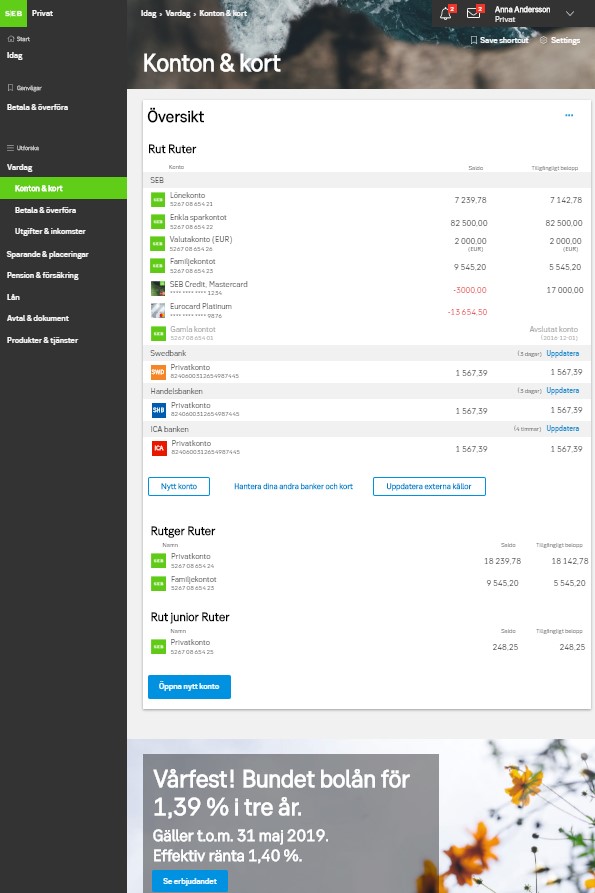Viewport: 595px width, 893px height.
Task: Open SEB Credit, Mastercard entry
Action: click(208, 284)
